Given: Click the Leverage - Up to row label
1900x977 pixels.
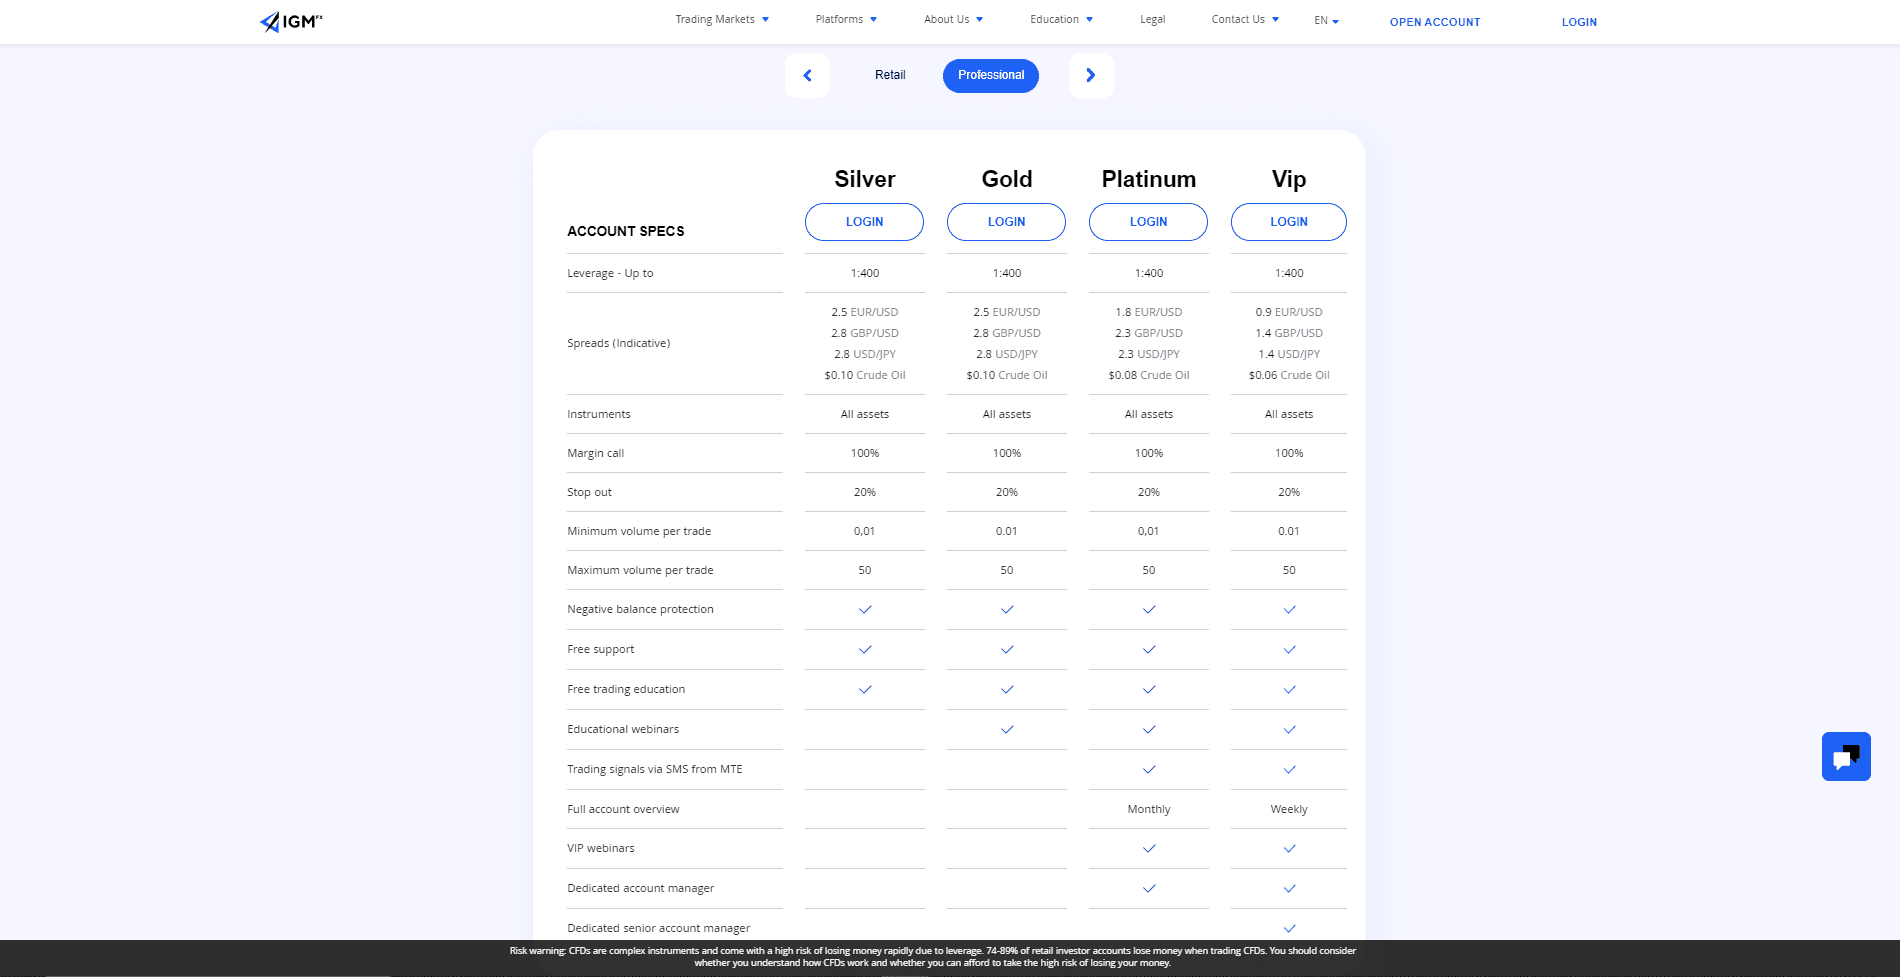Looking at the screenshot, I should click(x=610, y=273).
